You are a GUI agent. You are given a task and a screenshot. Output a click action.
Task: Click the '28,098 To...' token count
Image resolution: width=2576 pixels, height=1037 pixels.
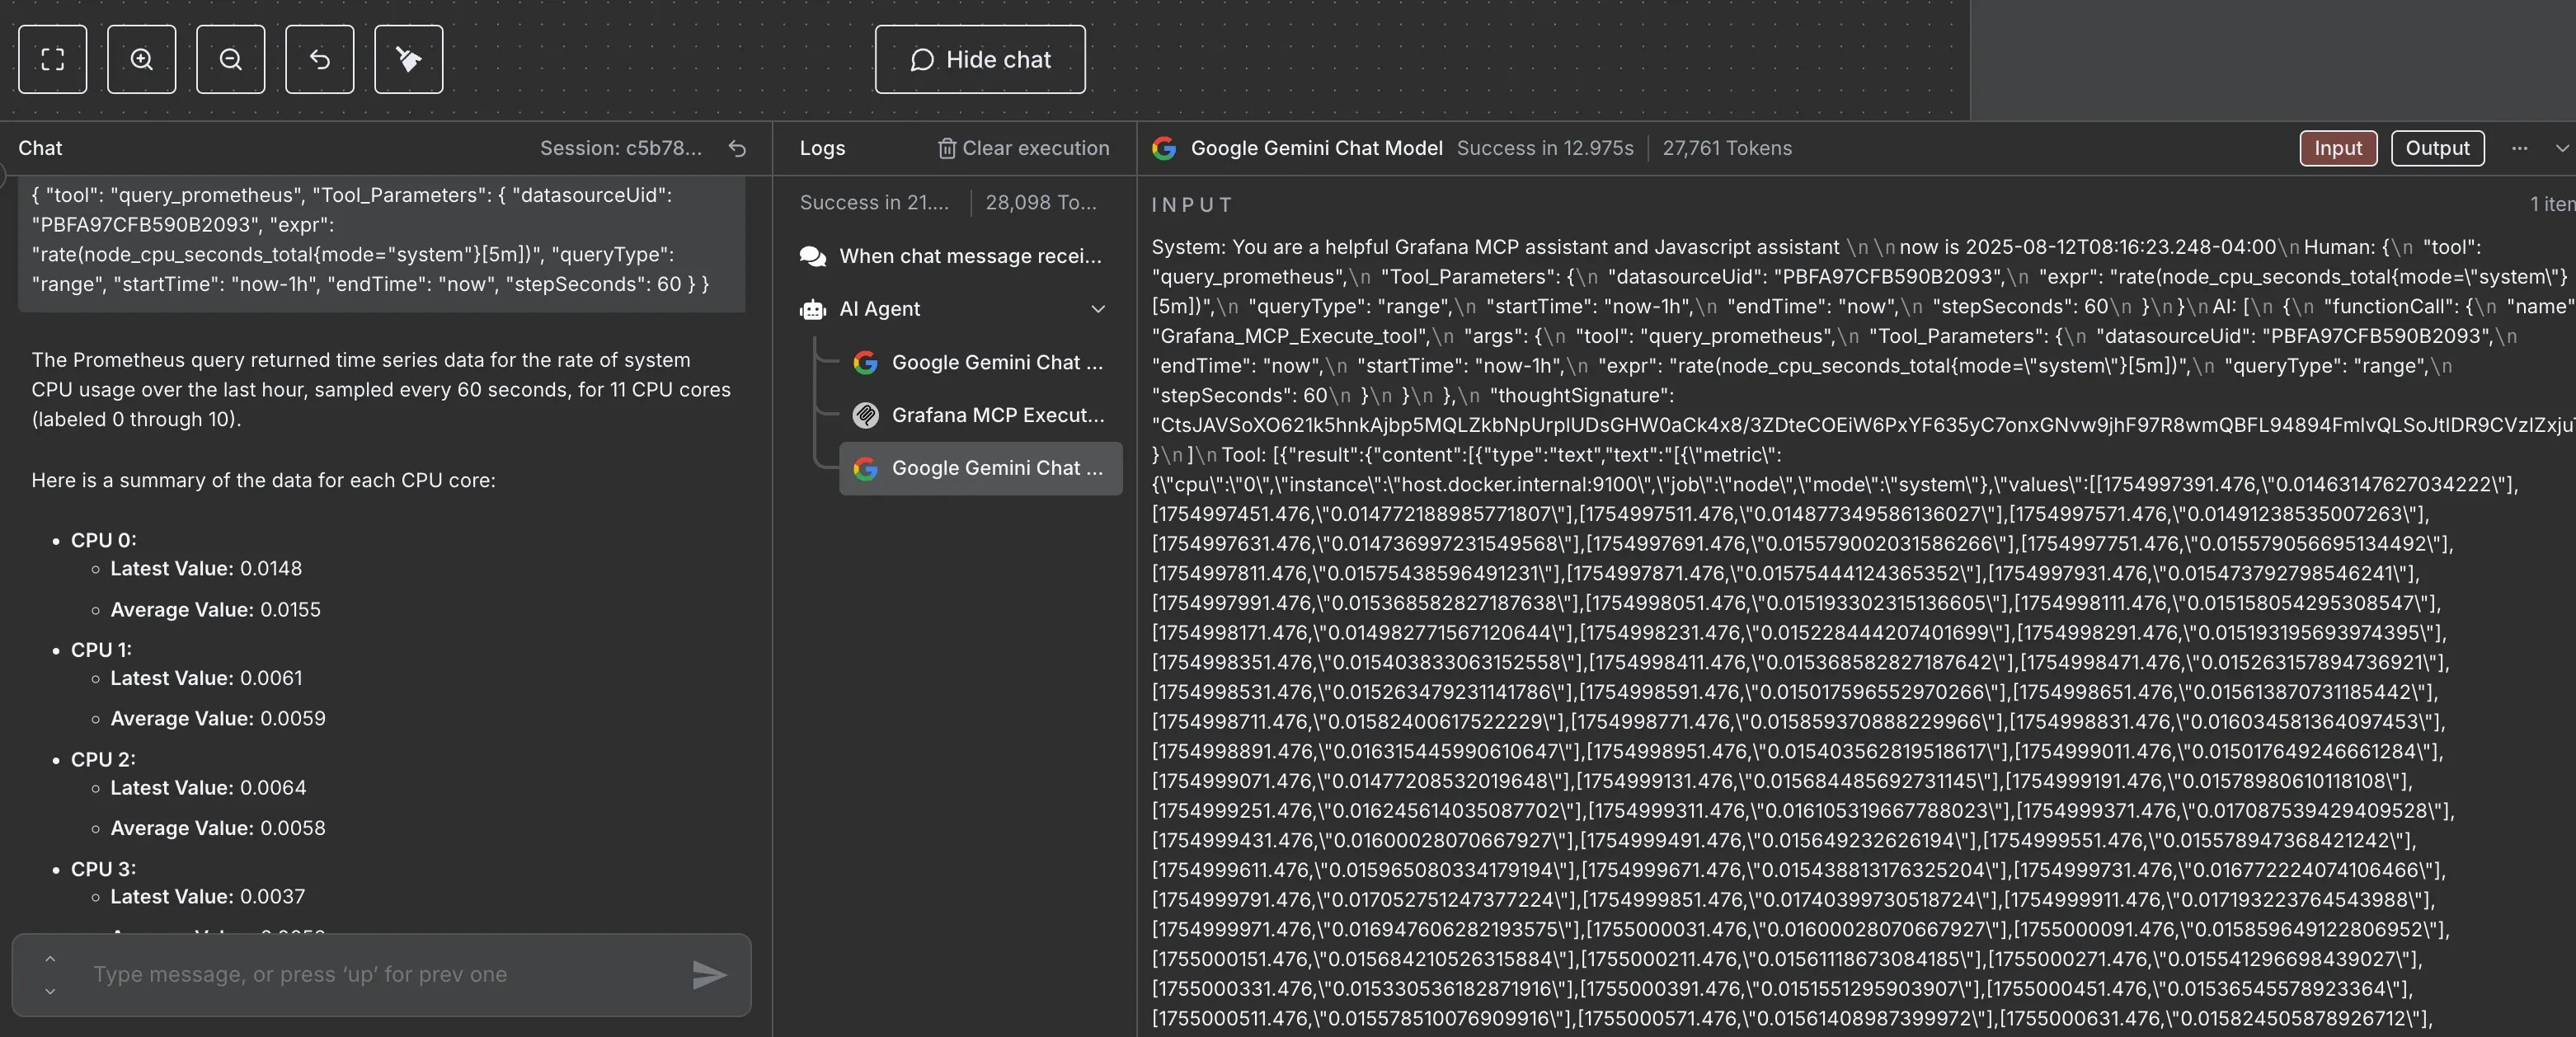coord(1041,203)
